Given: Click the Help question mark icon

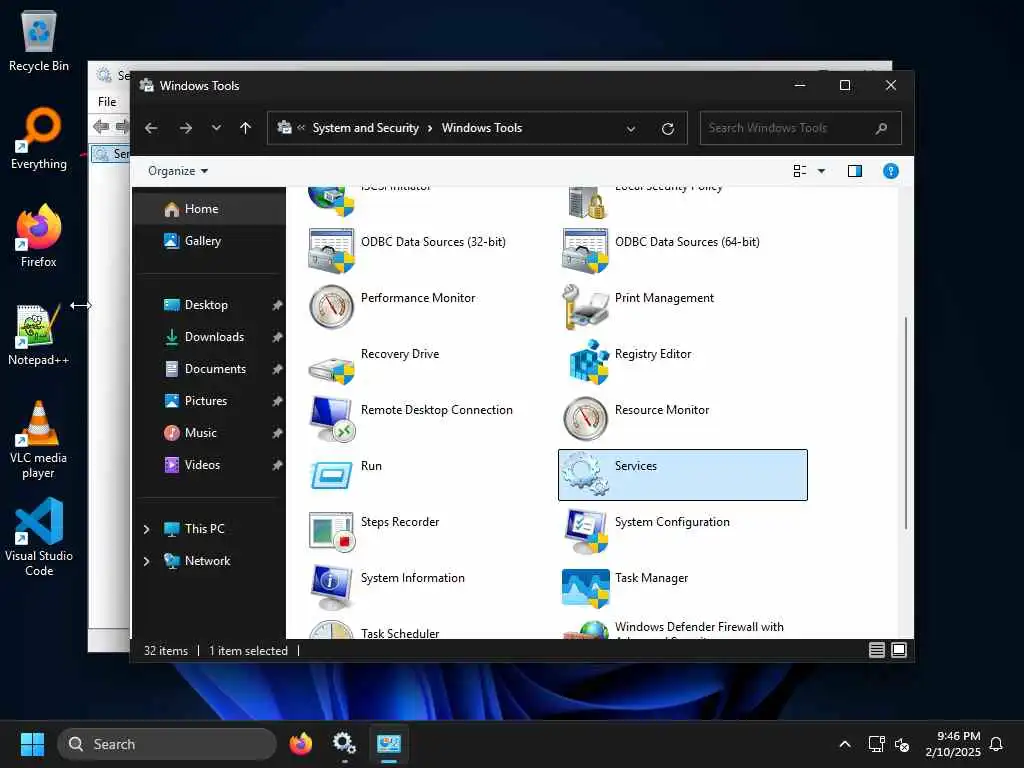Looking at the screenshot, I should click(891, 171).
